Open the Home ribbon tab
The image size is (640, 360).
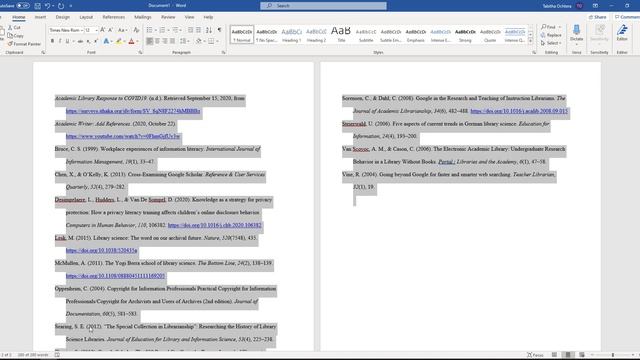point(18,17)
